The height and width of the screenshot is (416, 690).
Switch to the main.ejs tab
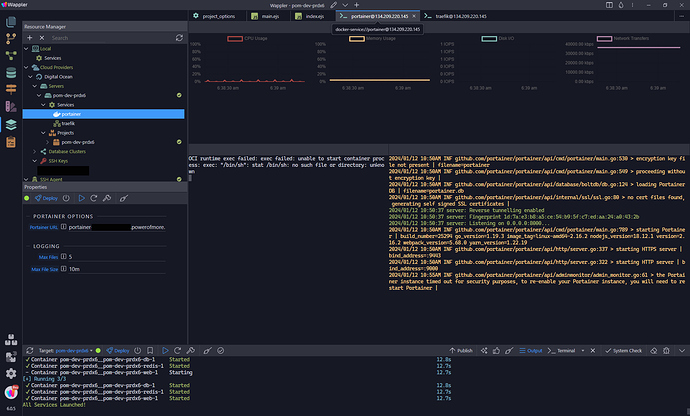click(x=265, y=16)
